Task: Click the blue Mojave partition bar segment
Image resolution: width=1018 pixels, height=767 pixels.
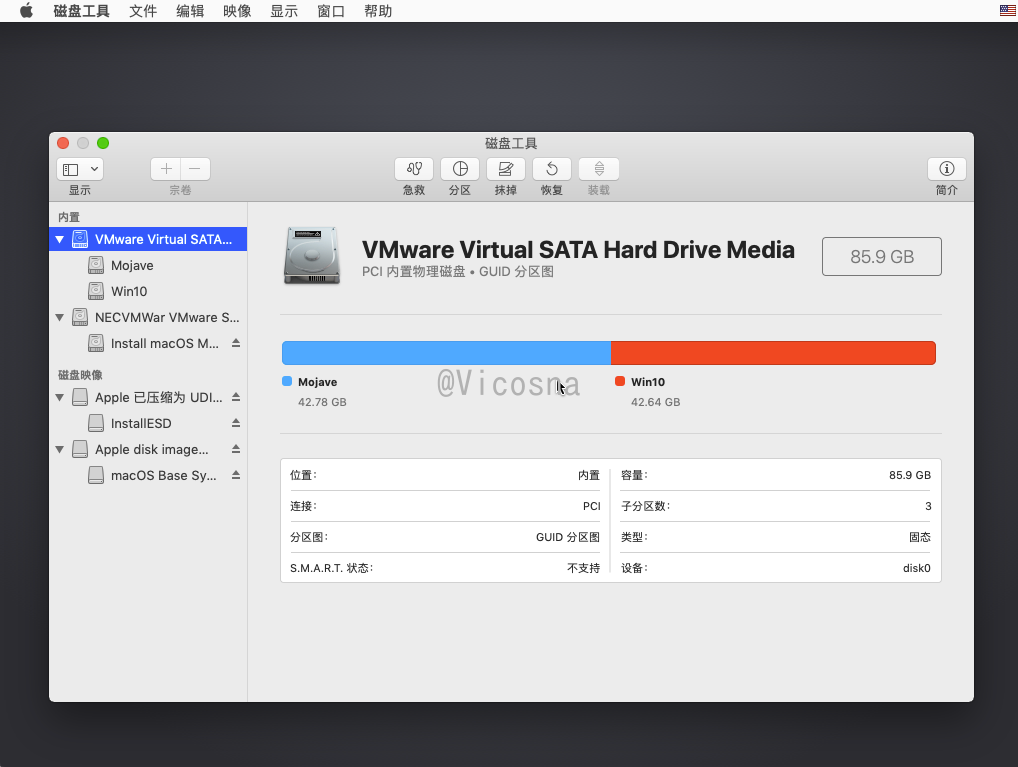Action: click(x=446, y=353)
